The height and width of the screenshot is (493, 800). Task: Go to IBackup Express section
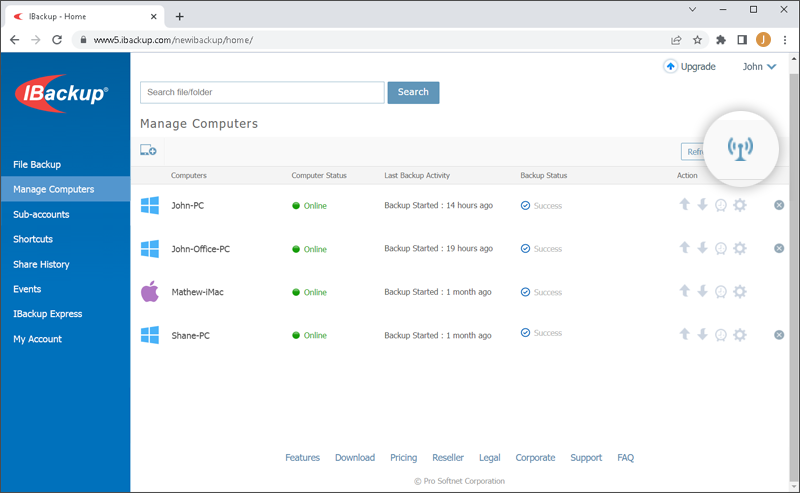[x=47, y=314]
